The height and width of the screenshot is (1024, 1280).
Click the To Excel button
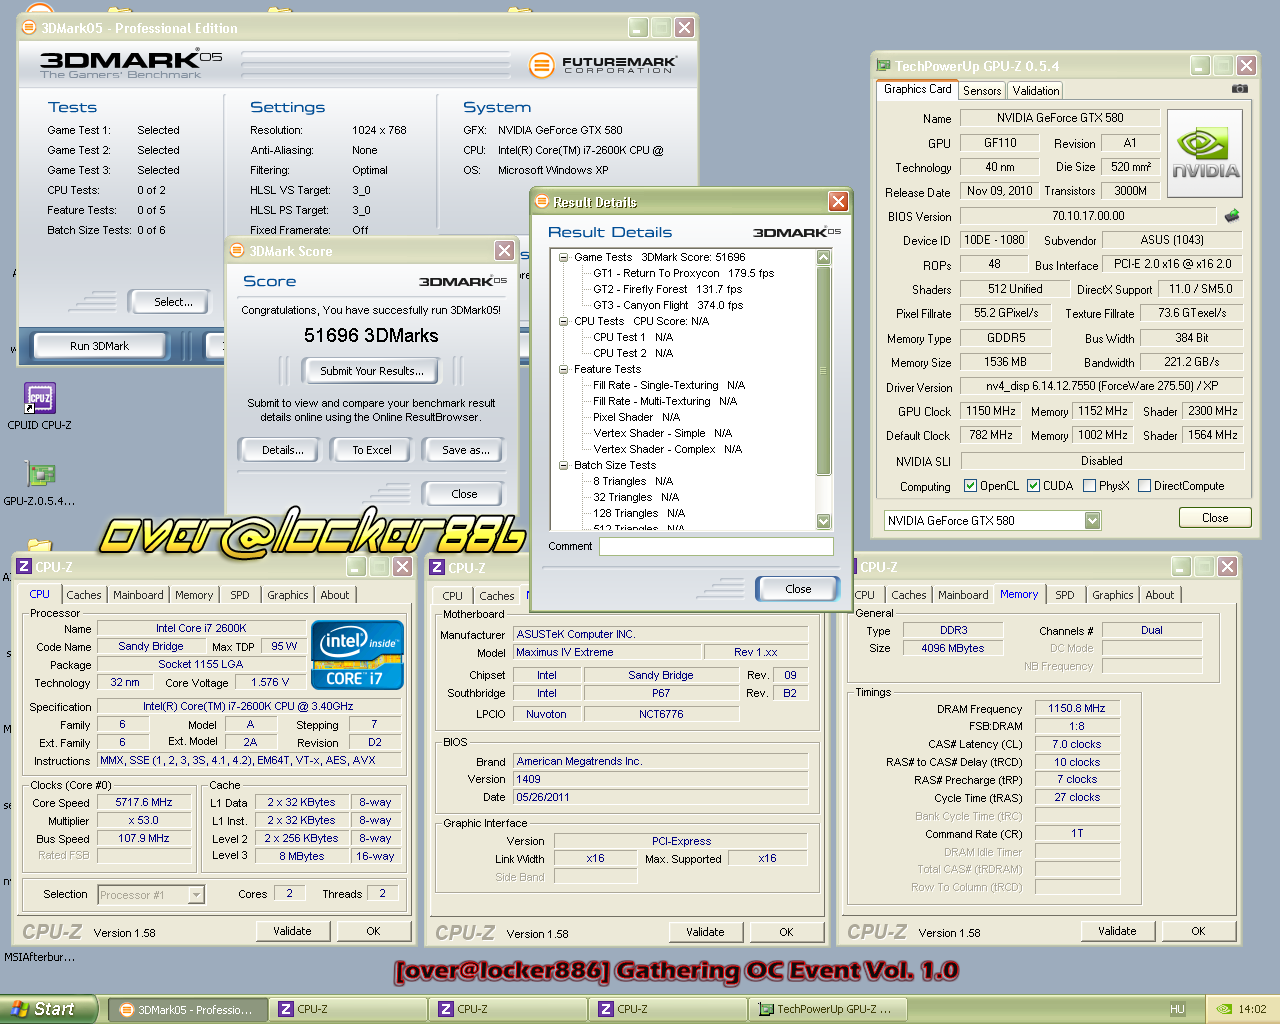[x=372, y=450]
